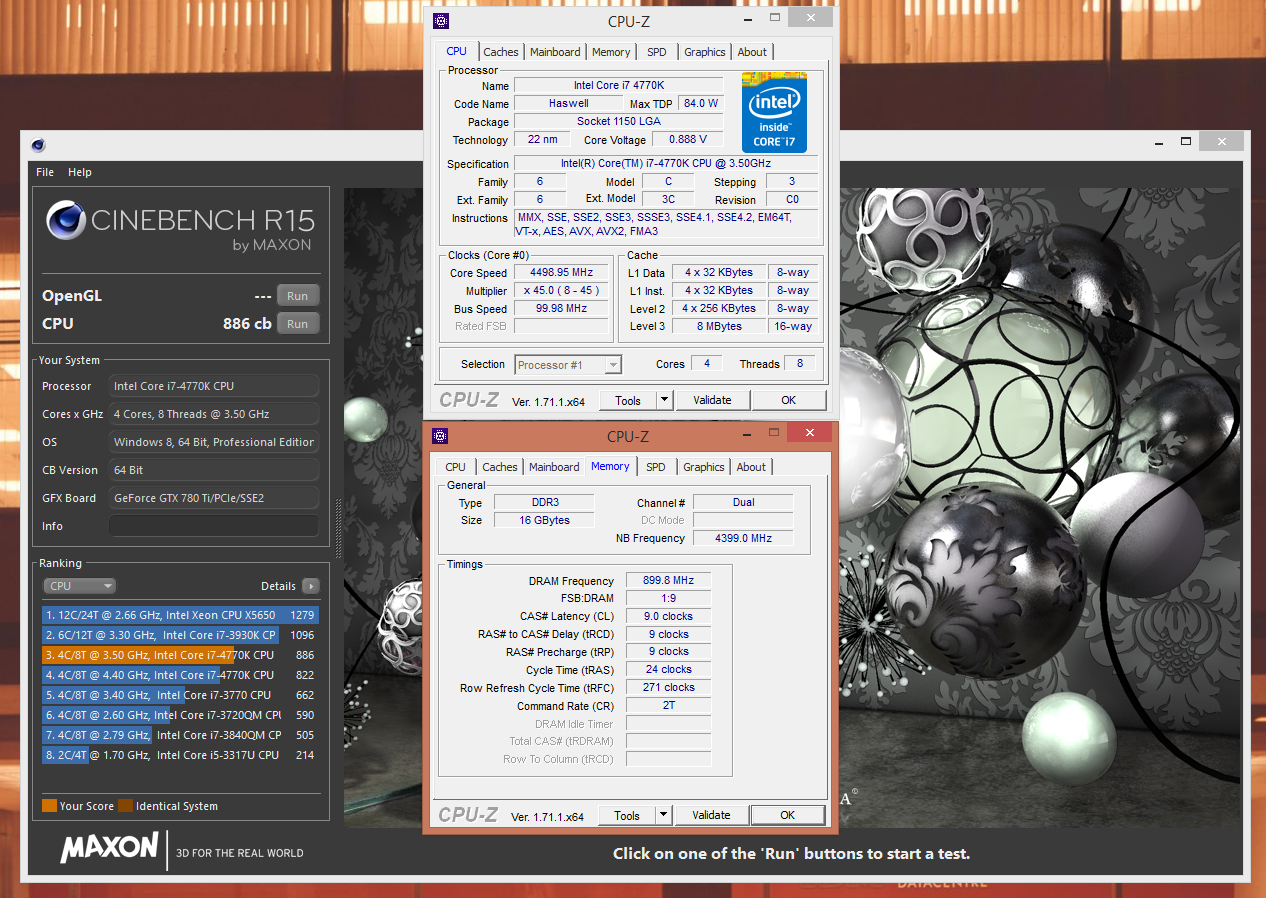
Task: Switch to Mainboard tab in upper CPU-Z
Action: pos(555,52)
